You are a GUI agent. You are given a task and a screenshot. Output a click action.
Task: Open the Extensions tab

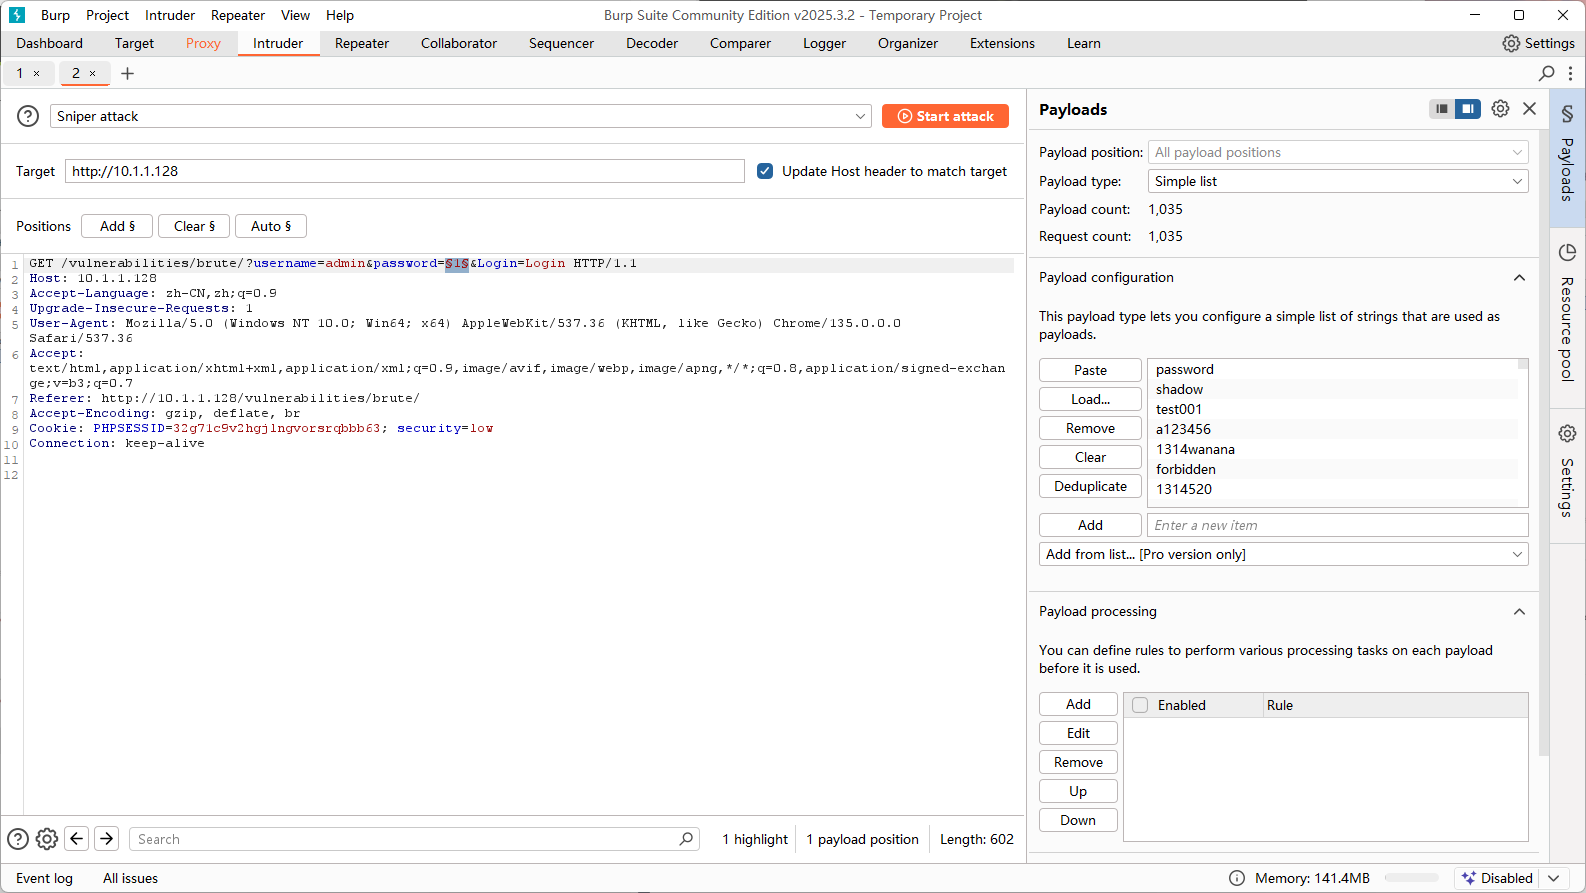(x=1002, y=43)
